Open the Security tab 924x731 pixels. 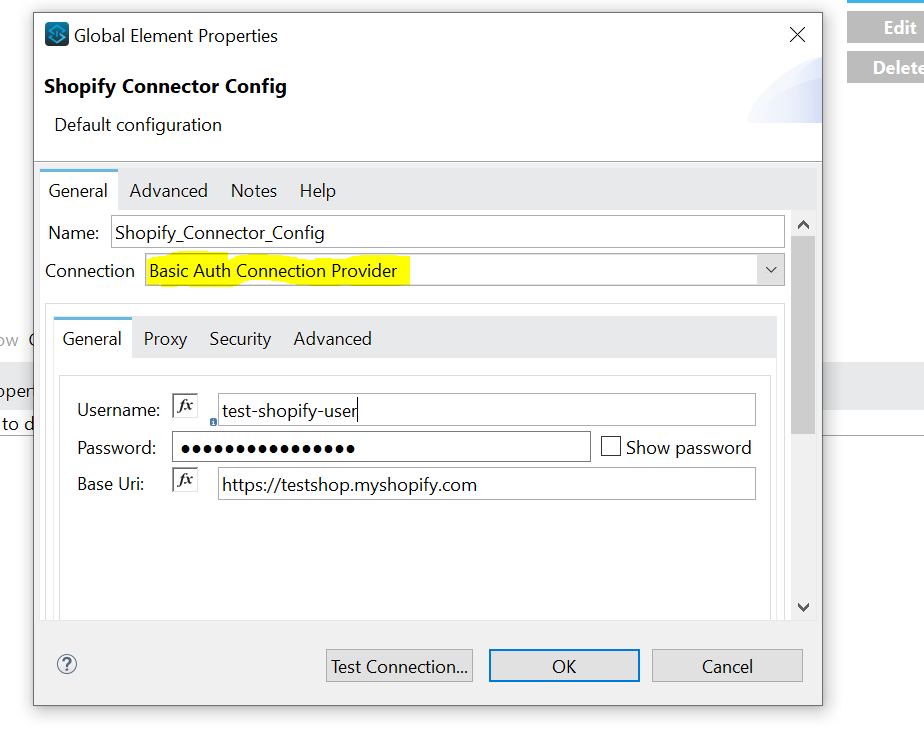(x=240, y=339)
